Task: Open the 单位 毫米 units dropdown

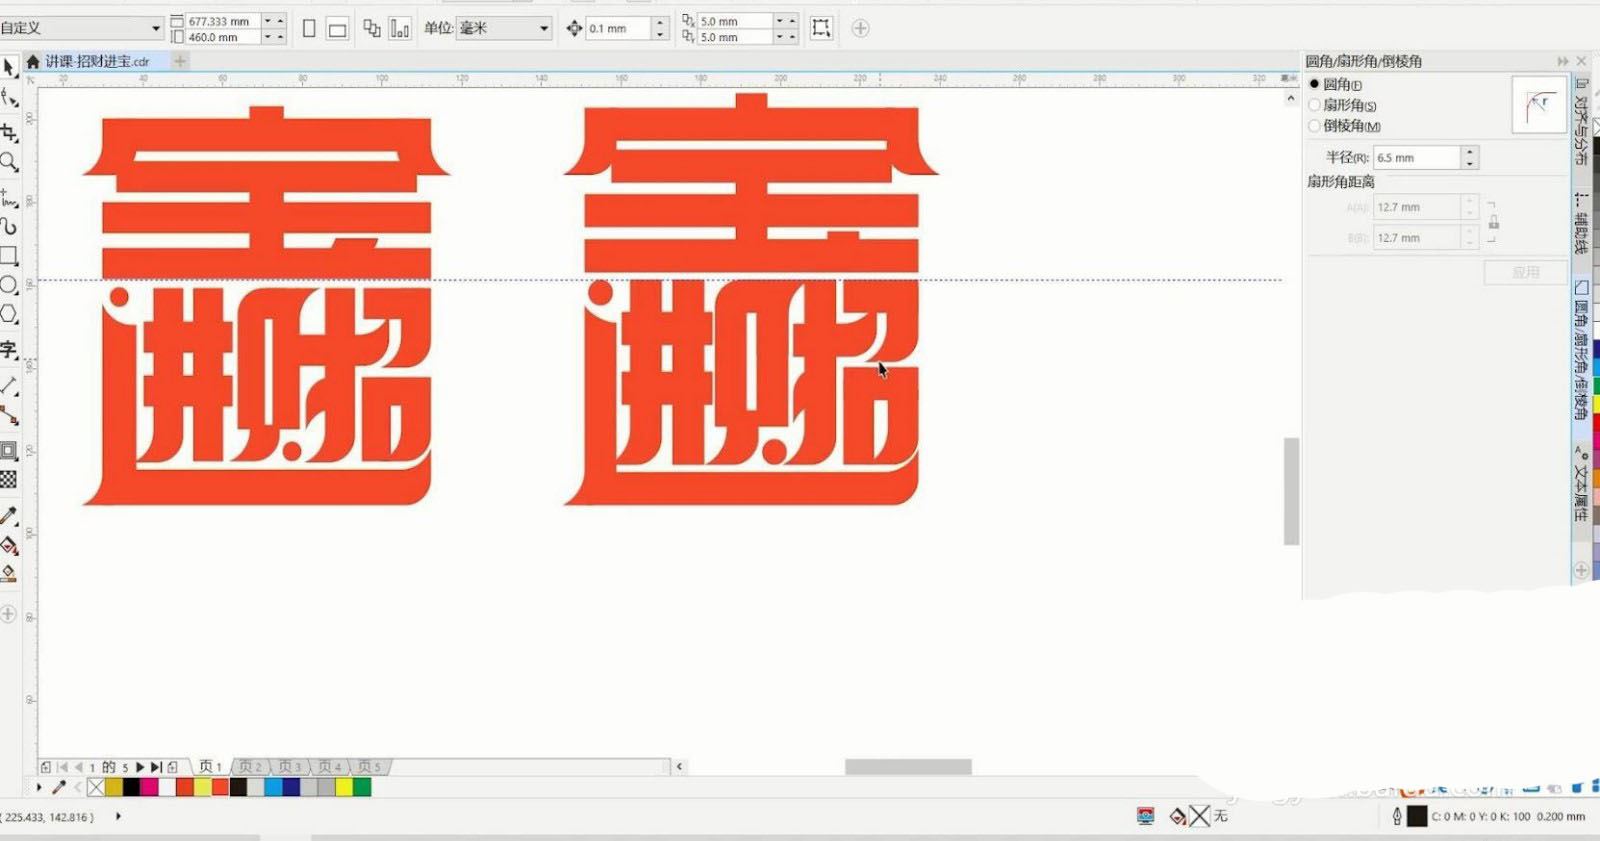Action: [x=544, y=28]
